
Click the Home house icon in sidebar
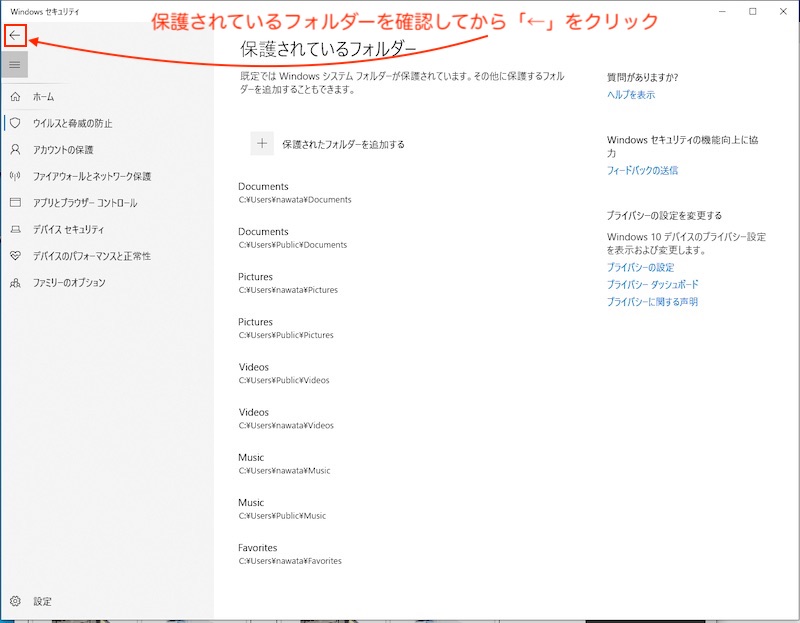[15, 96]
